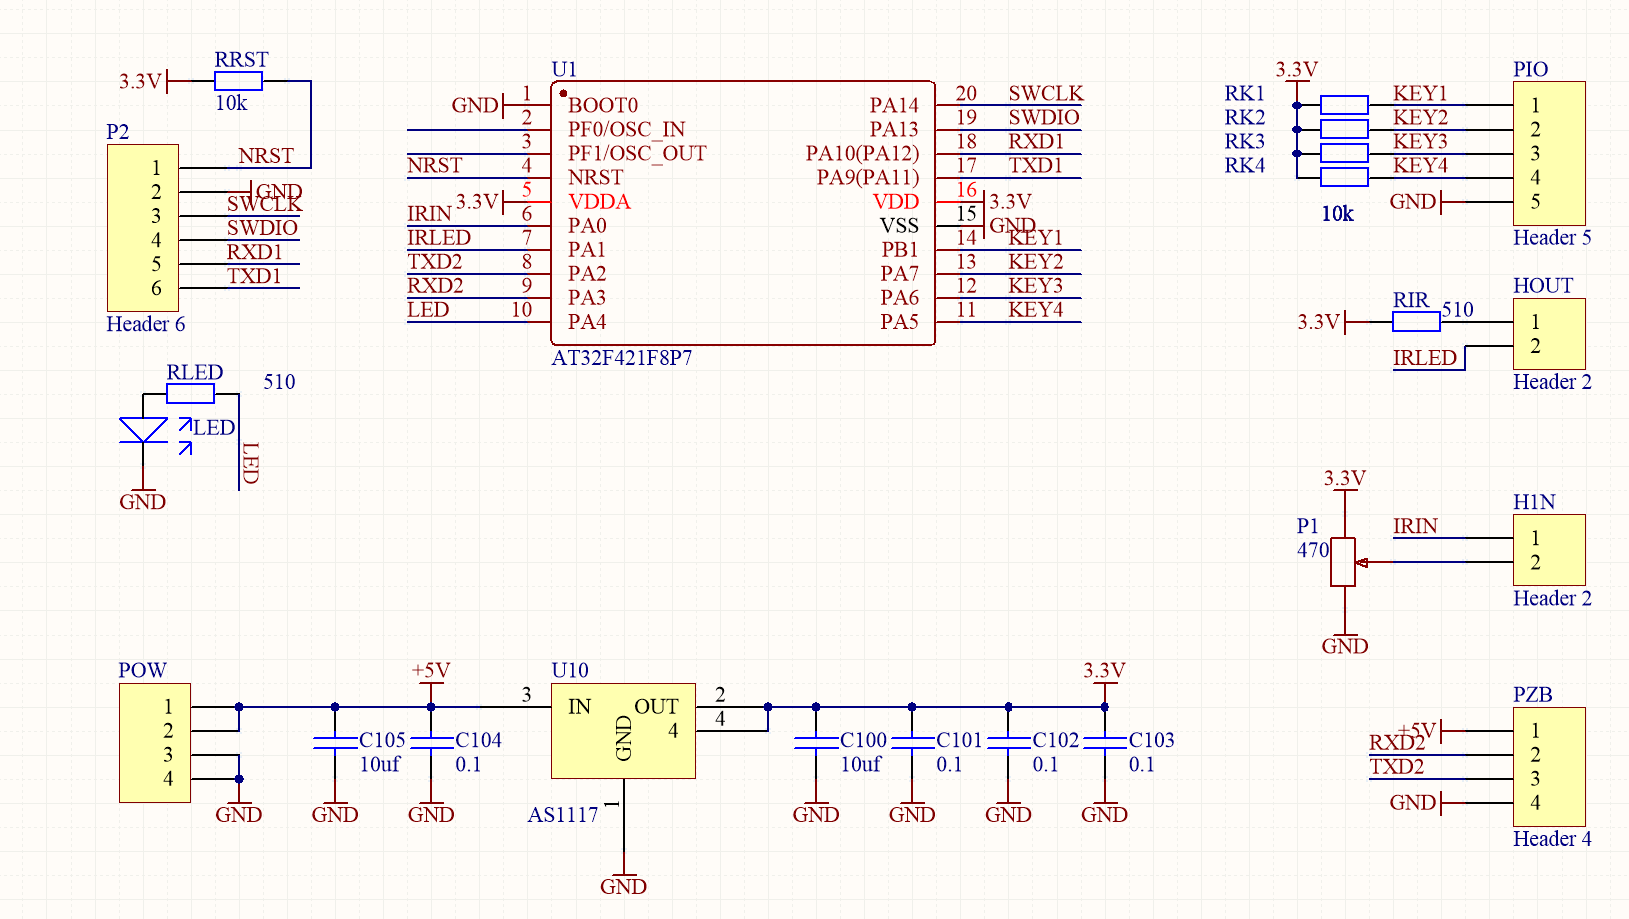Select capacitor C101 symbol
Image resolution: width=1629 pixels, height=919 pixels.
pos(912,743)
